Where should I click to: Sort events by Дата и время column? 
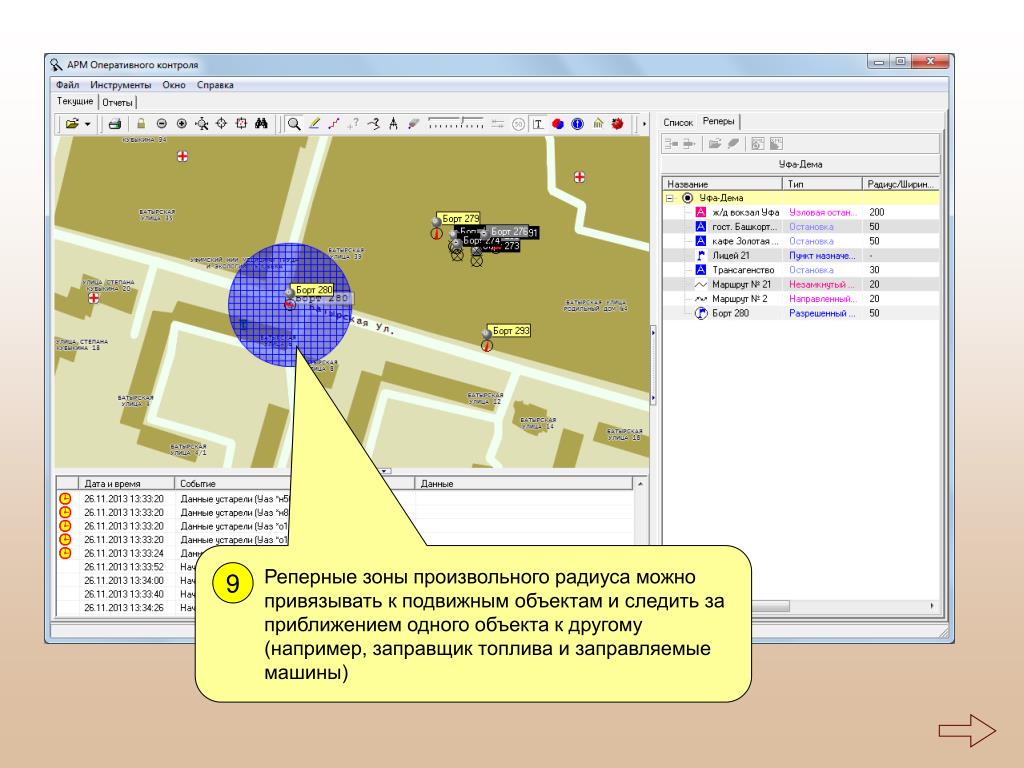(126, 484)
